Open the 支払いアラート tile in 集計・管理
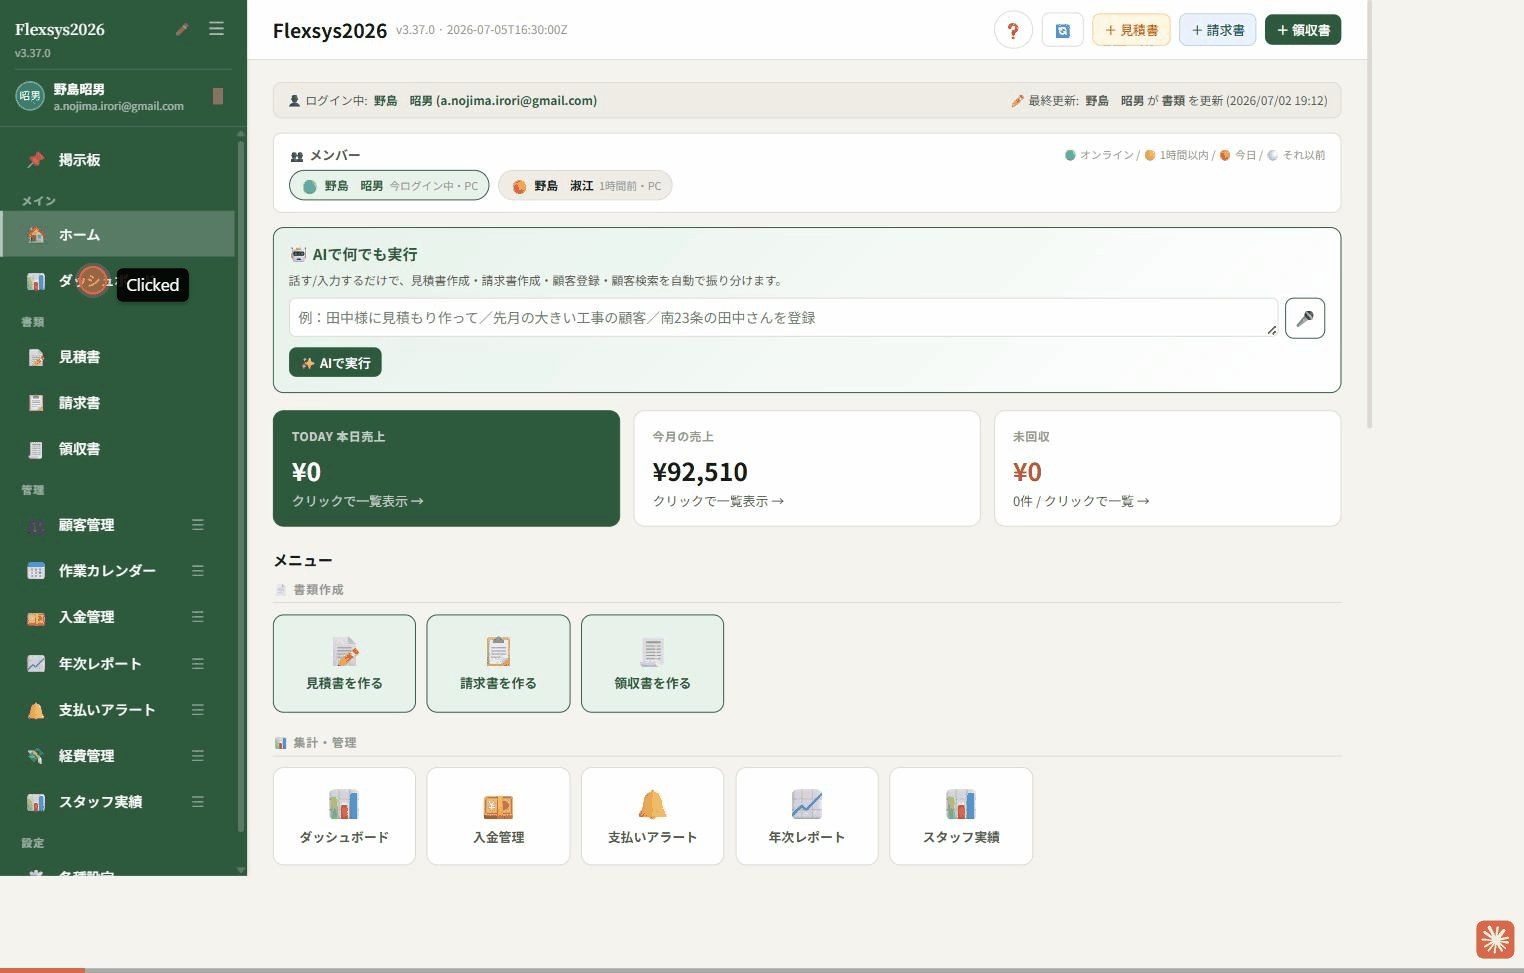Image resolution: width=1524 pixels, height=973 pixels. click(x=652, y=816)
